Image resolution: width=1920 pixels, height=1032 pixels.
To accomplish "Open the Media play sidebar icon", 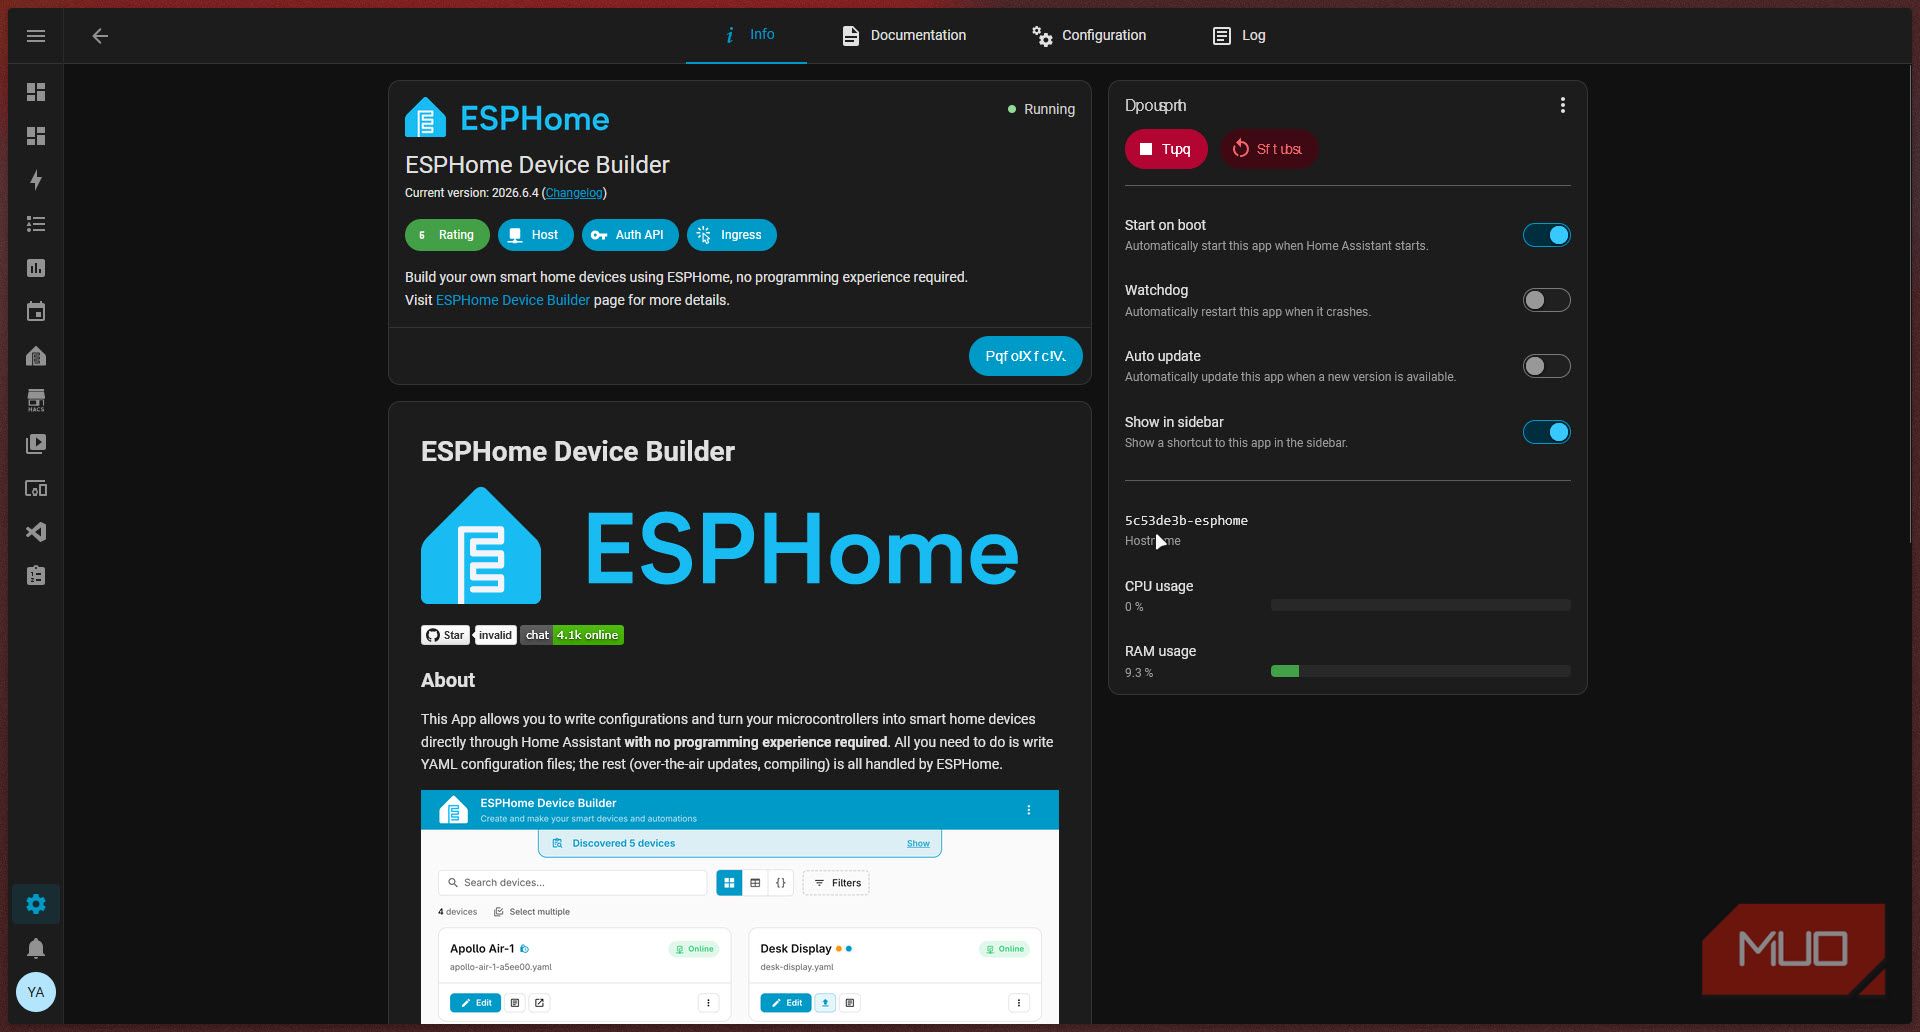I will (x=36, y=444).
